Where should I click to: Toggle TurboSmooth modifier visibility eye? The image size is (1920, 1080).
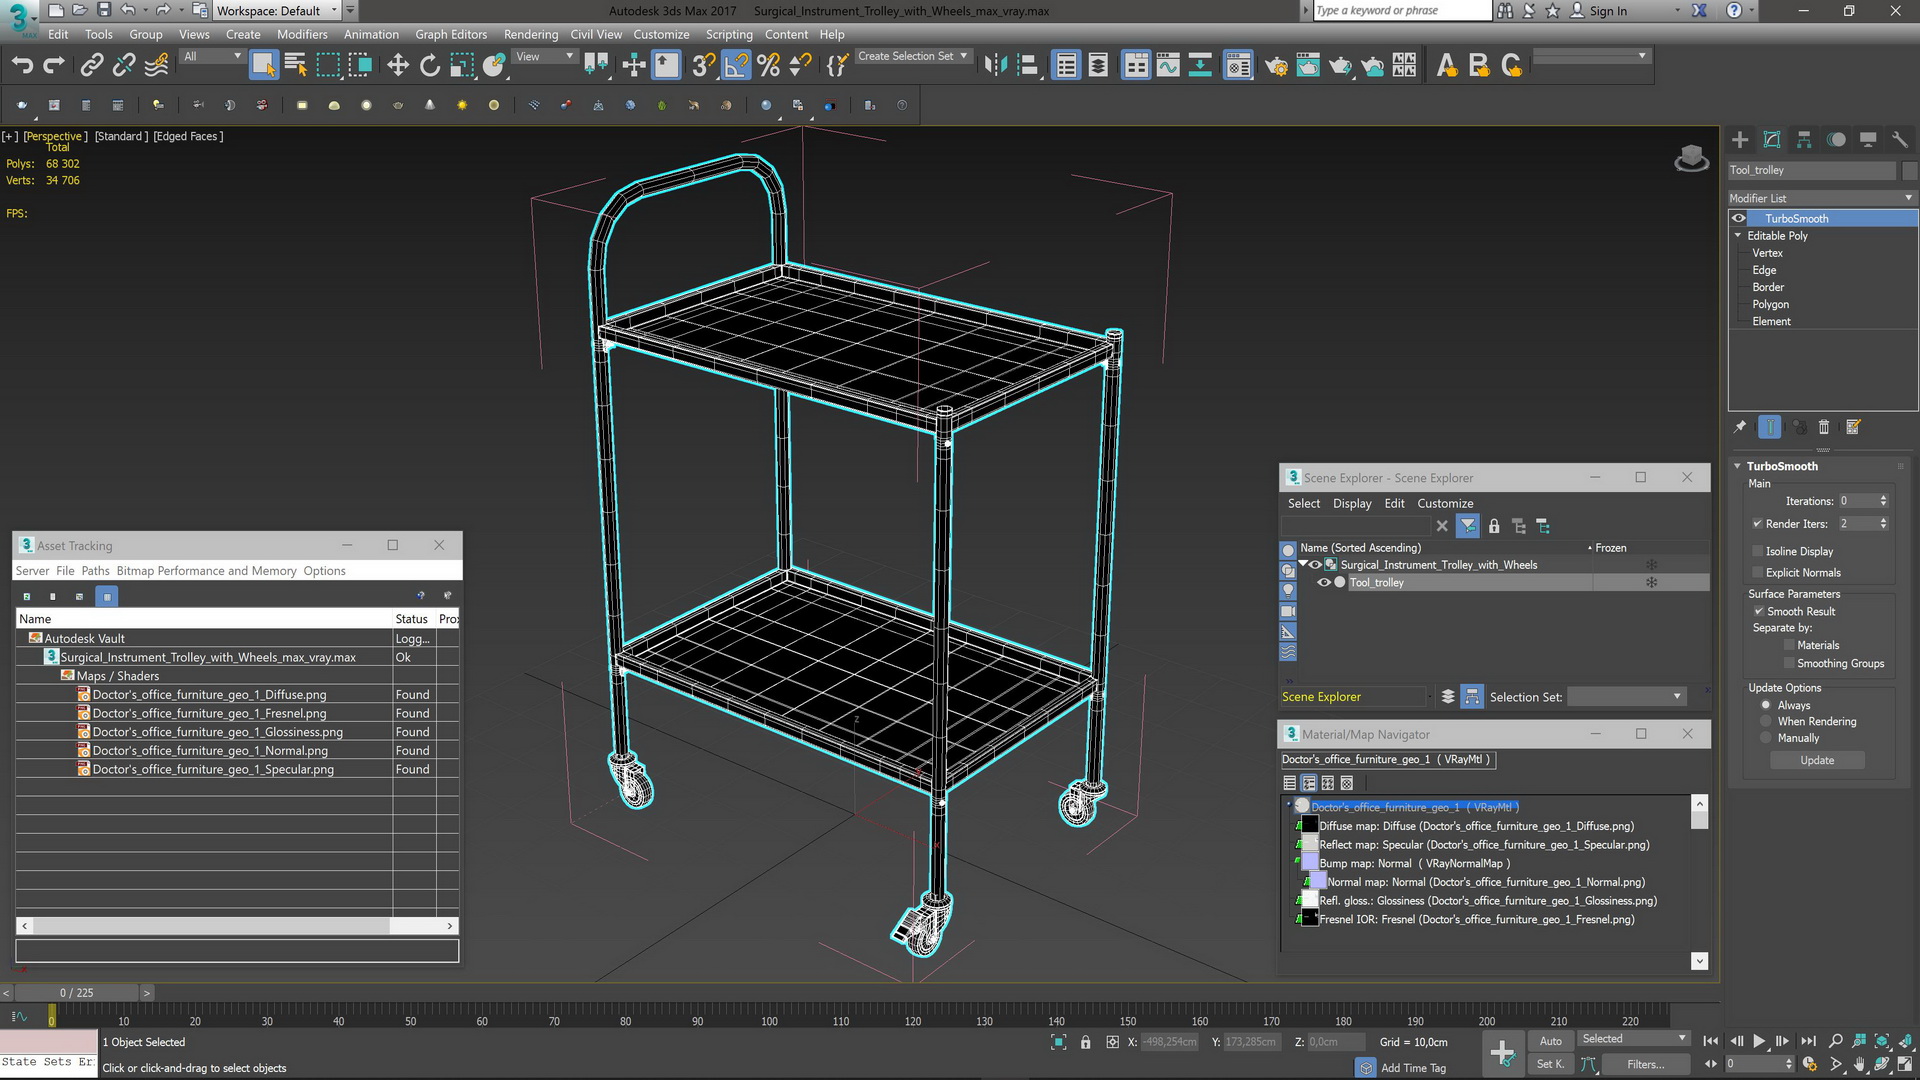(x=1739, y=218)
